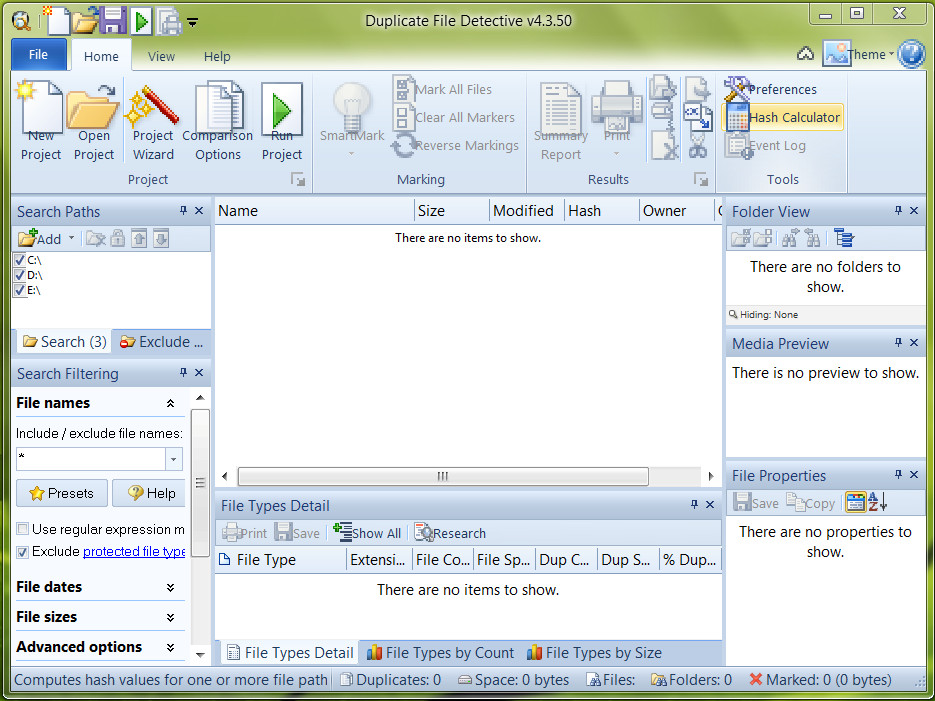Click the quick access run icon

click(141, 22)
